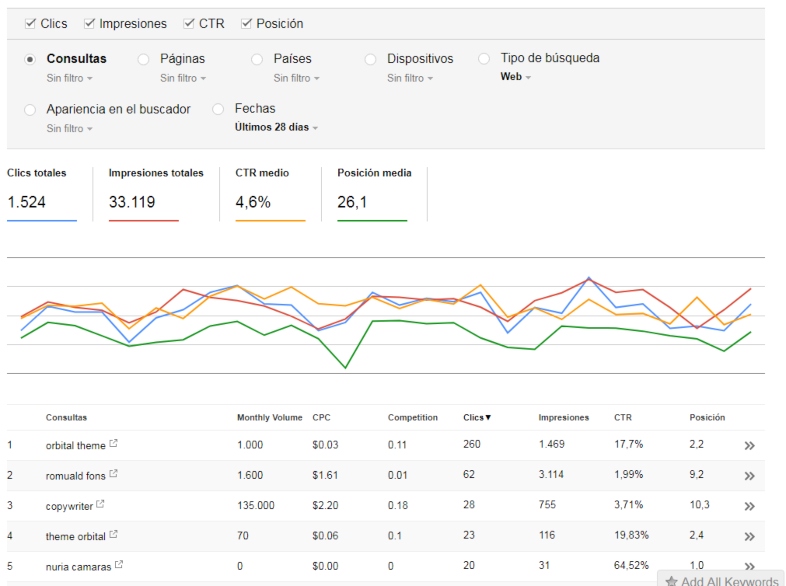Sort table by Monthly Volume header
Screen dimensions: 786x586
(270, 418)
